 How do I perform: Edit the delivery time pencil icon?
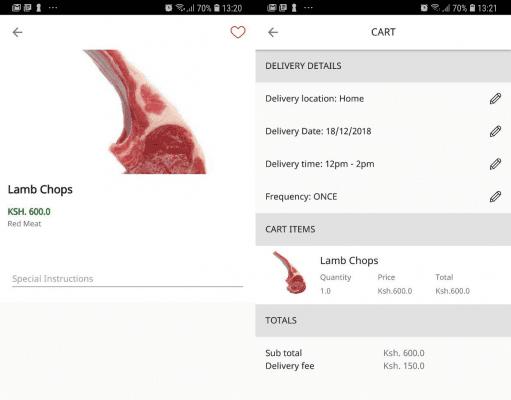[495, 164]
